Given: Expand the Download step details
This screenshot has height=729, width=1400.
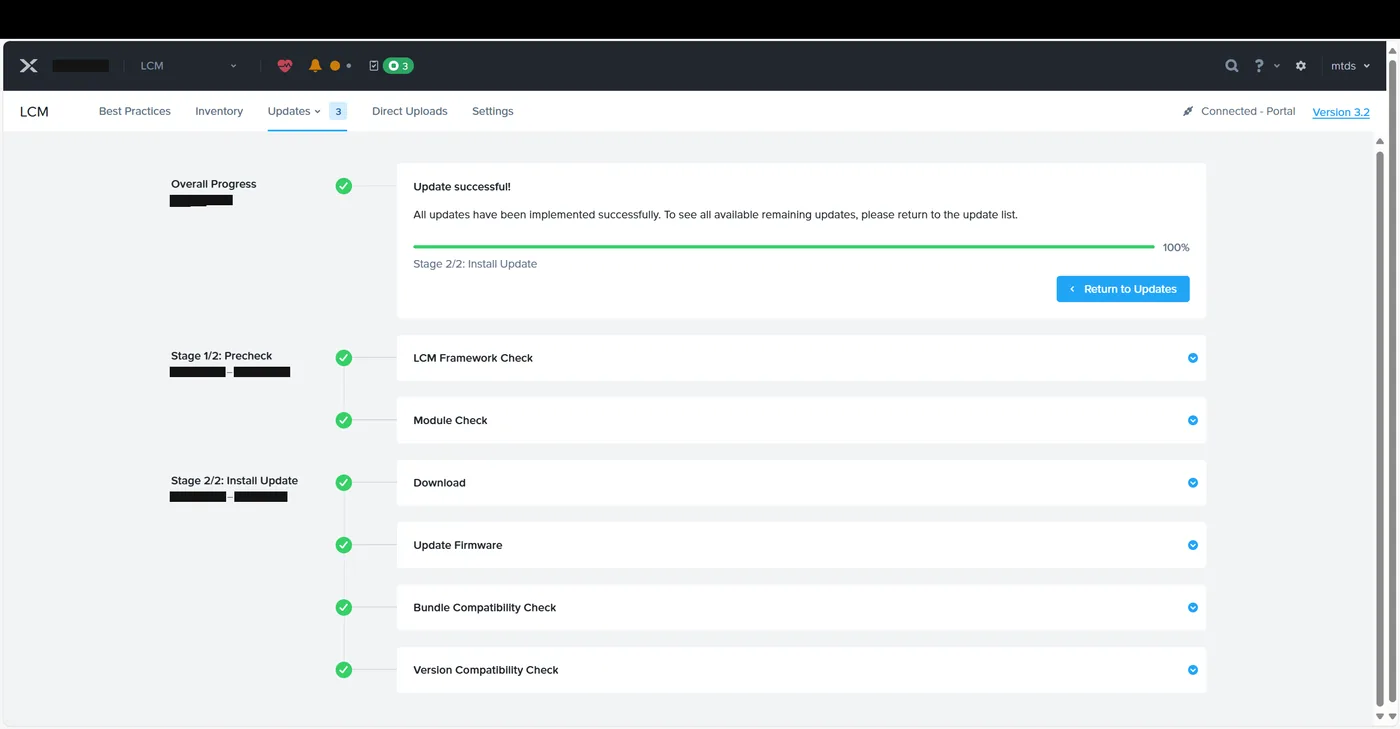Looking at the screenshot, I should tap(1193, 483).
